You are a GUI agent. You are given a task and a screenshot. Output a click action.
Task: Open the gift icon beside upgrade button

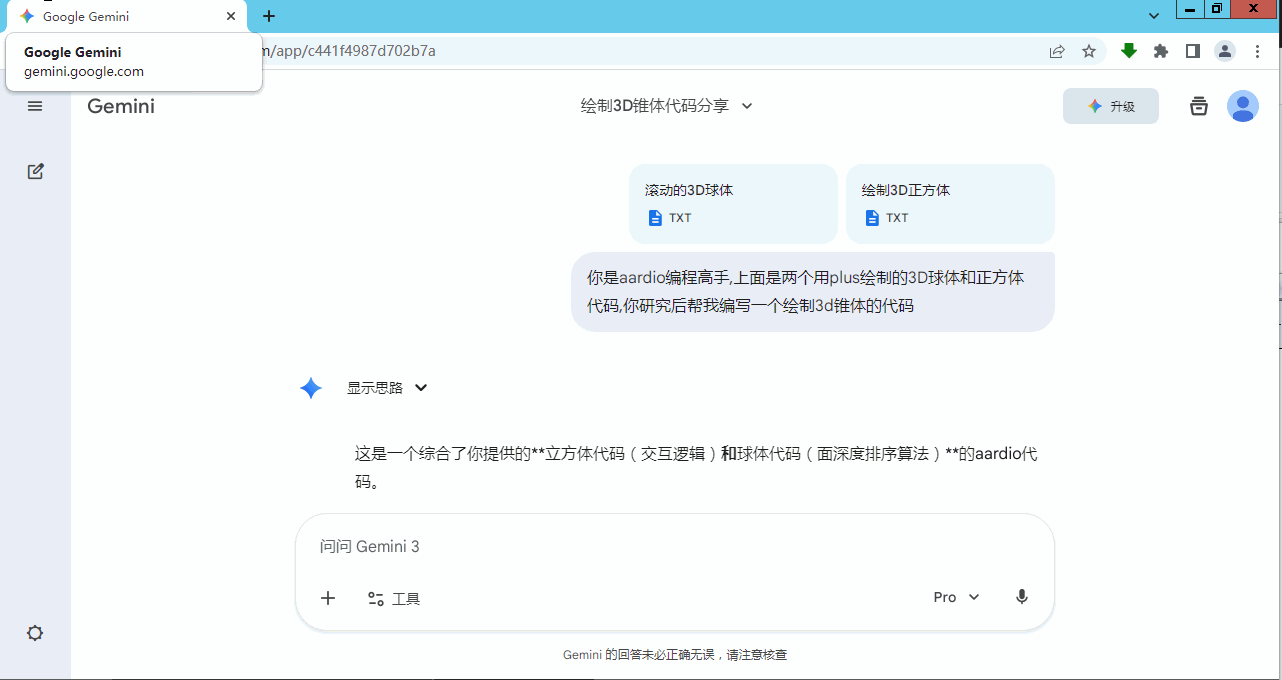pos(1198,106)
